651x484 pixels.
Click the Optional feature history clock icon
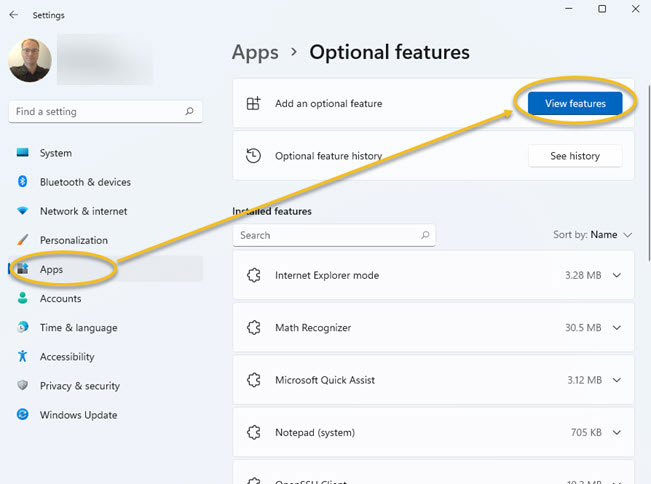253,156
